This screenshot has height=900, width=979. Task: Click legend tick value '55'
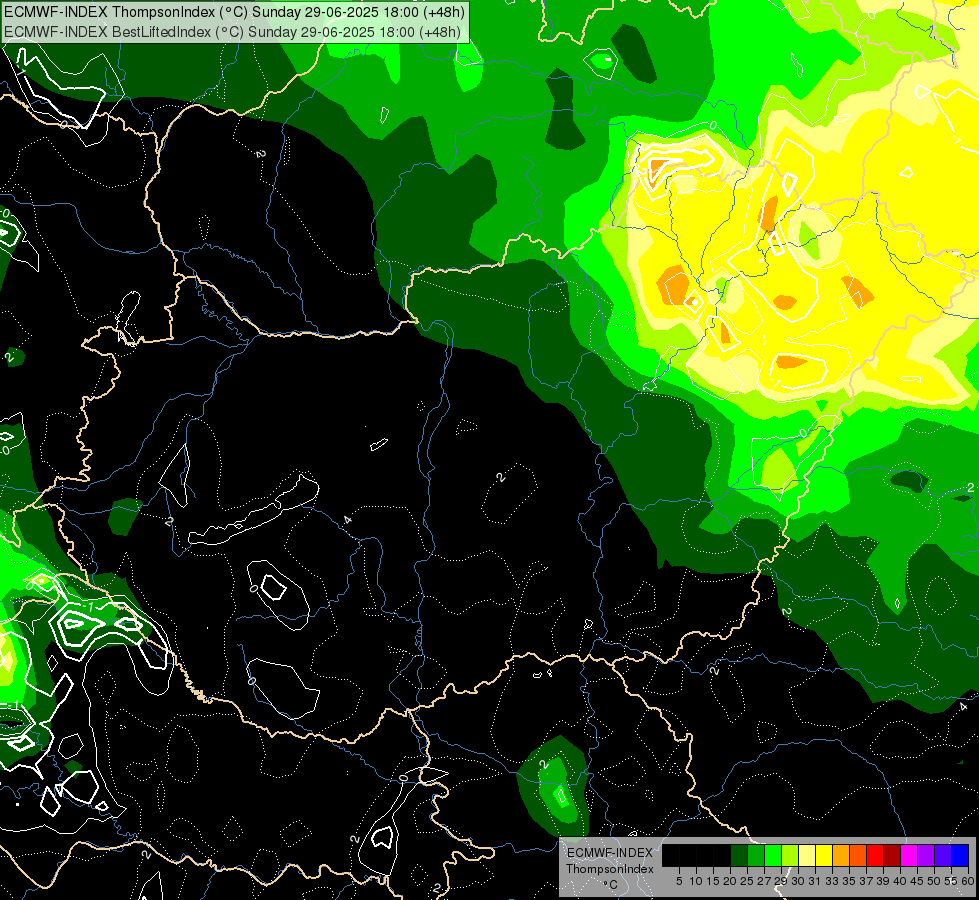[x=950, y=881]
